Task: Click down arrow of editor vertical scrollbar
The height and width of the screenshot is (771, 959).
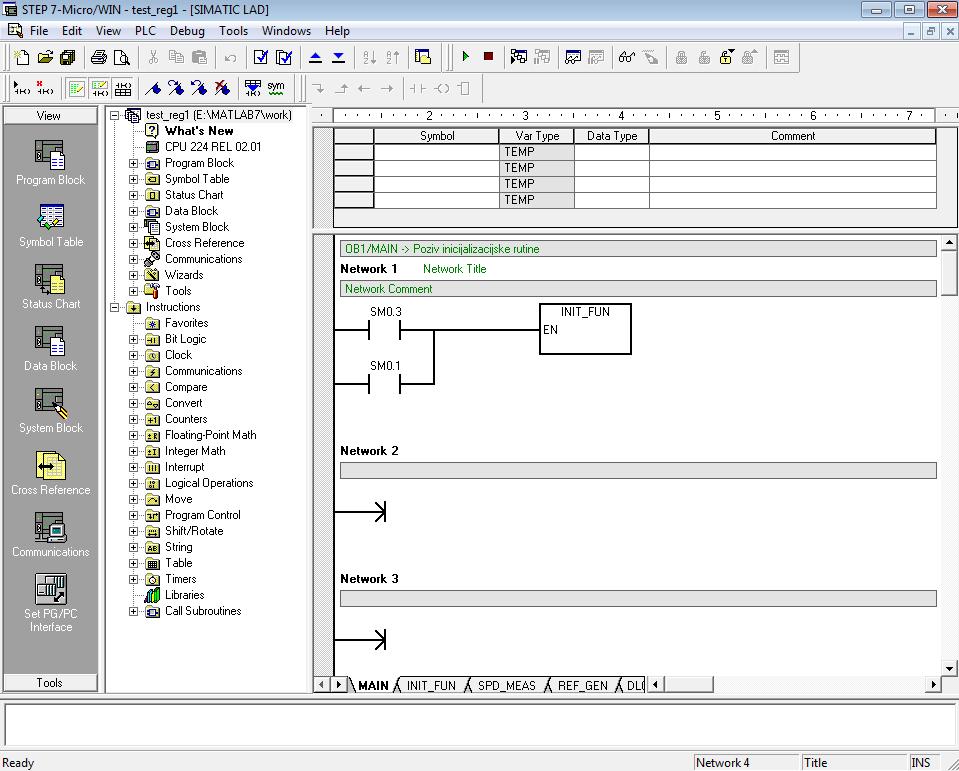Action: (x=949, y=668)
